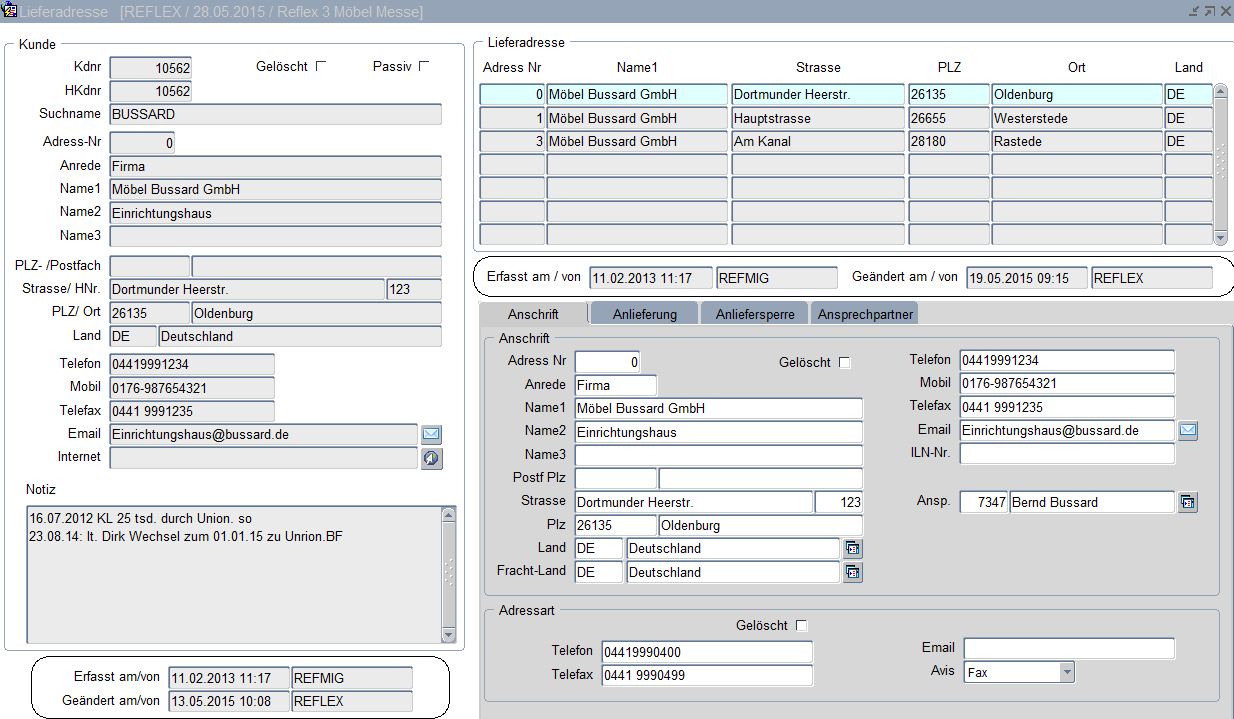Click the application icon in the title bar
1234x719 pixels.
coord(11,11)
